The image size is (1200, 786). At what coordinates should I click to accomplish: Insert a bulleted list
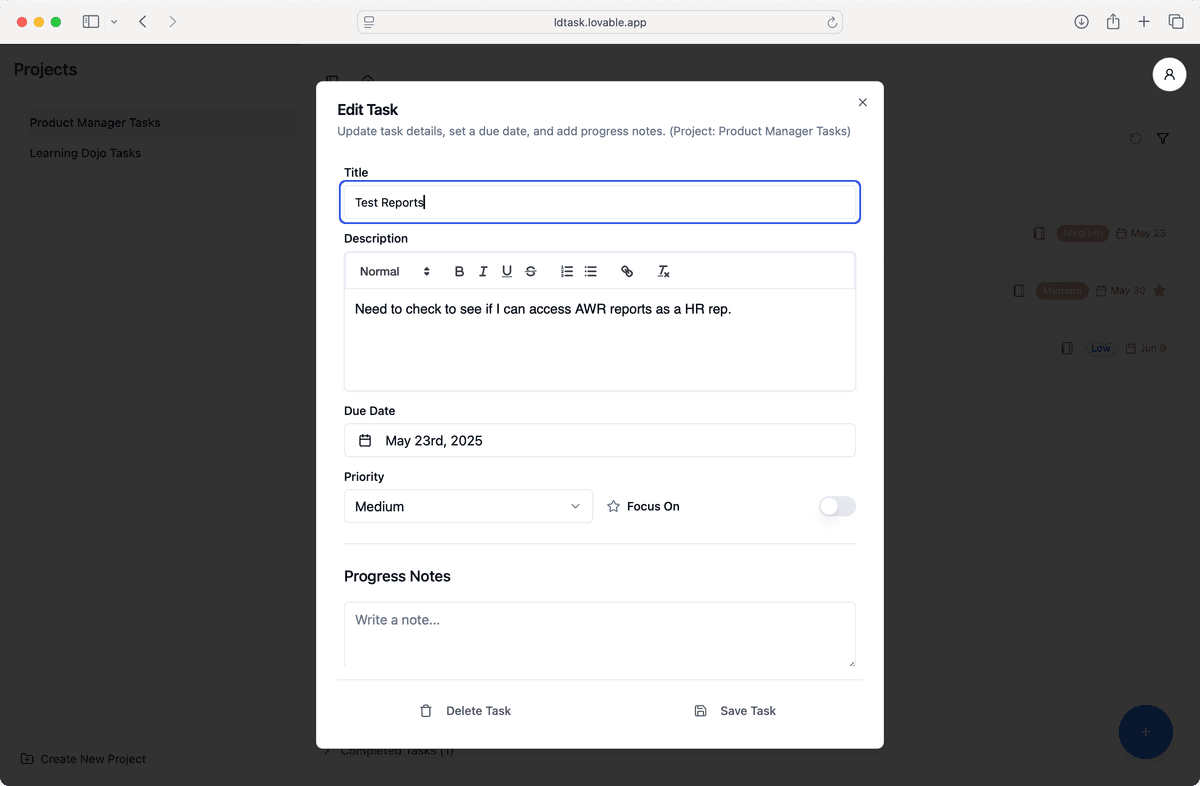pos(591,271)
